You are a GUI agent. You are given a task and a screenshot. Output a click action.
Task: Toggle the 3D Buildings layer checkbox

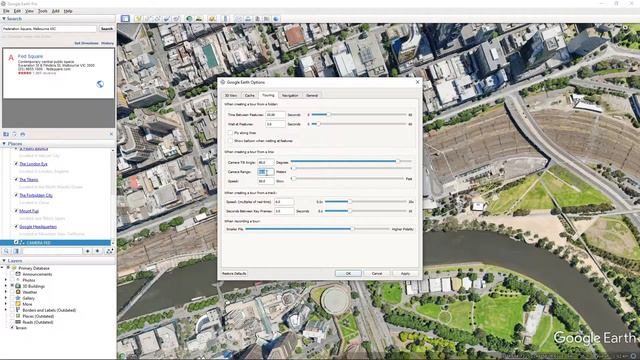12,286
